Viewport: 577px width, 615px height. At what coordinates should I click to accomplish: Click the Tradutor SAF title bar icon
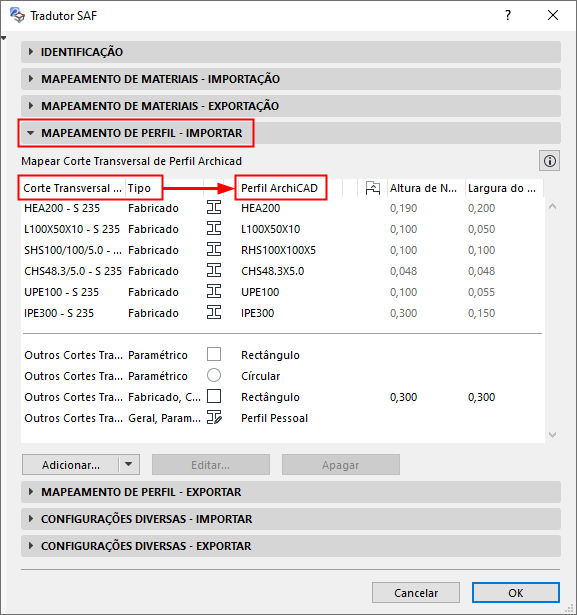point(17,15)
